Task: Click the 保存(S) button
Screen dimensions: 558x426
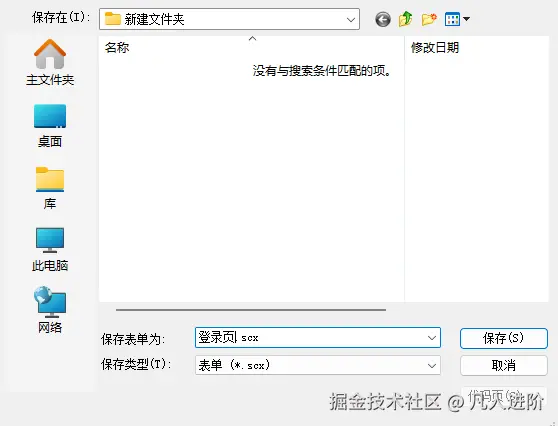Action: (x=504, y=338)
